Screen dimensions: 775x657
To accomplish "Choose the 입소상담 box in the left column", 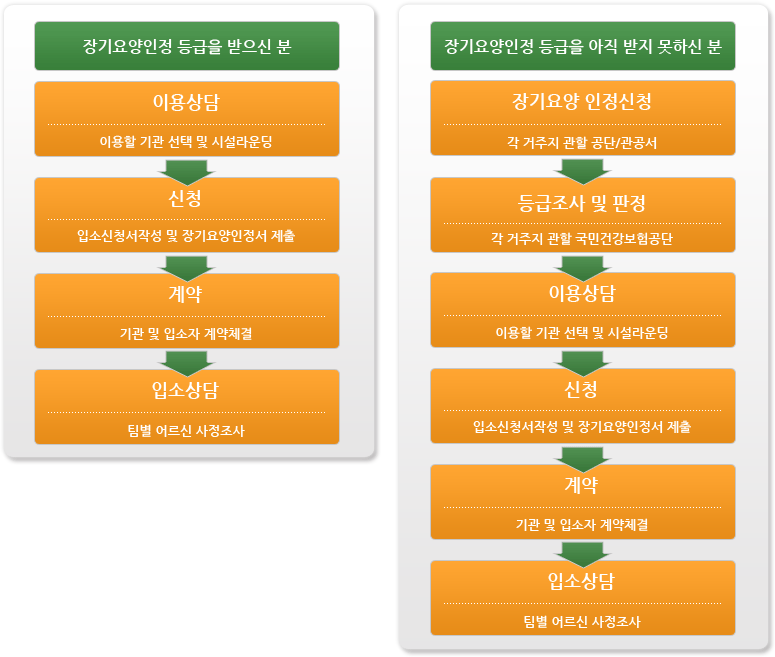I will pos(187,407).
